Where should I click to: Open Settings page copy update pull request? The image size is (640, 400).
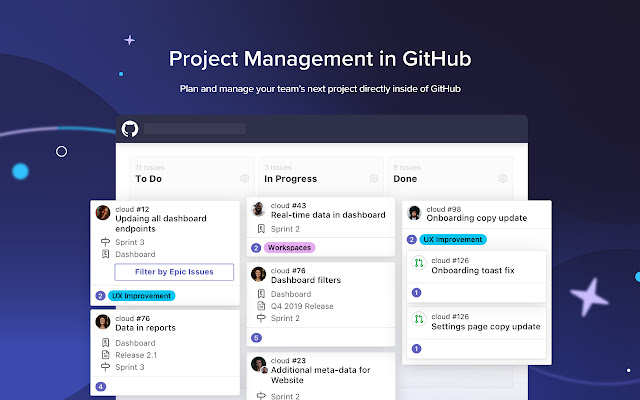[486, 327]
